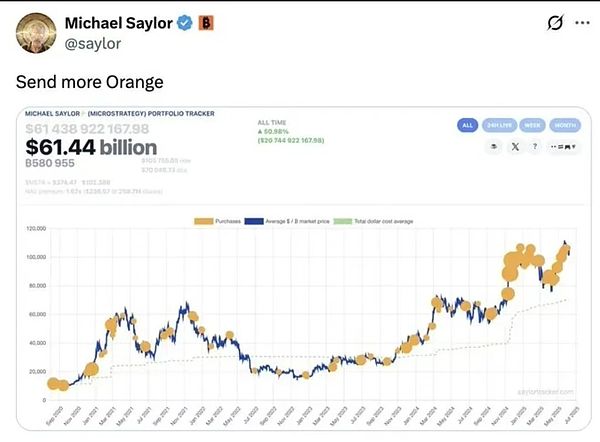
Task: Open the three-dot post options menu
Action: pos(585,23)
